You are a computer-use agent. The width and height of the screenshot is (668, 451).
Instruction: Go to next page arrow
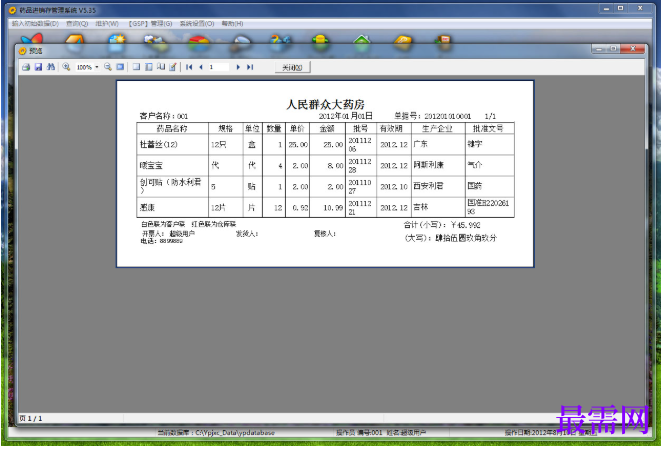pyautogui.click(x=238, y=67)
